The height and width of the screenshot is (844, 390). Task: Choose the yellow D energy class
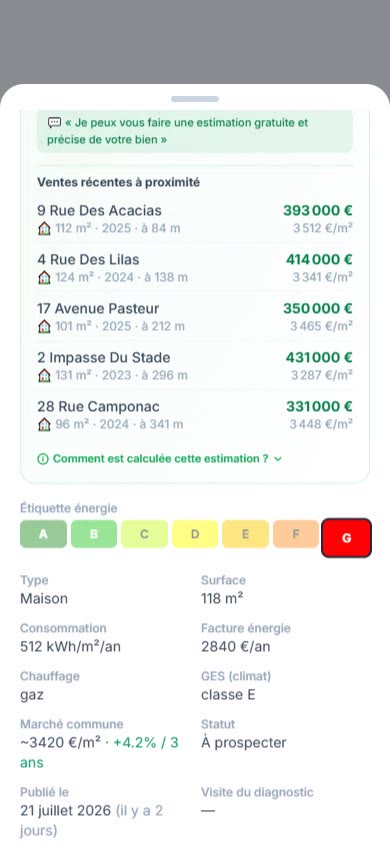(195, 534)
